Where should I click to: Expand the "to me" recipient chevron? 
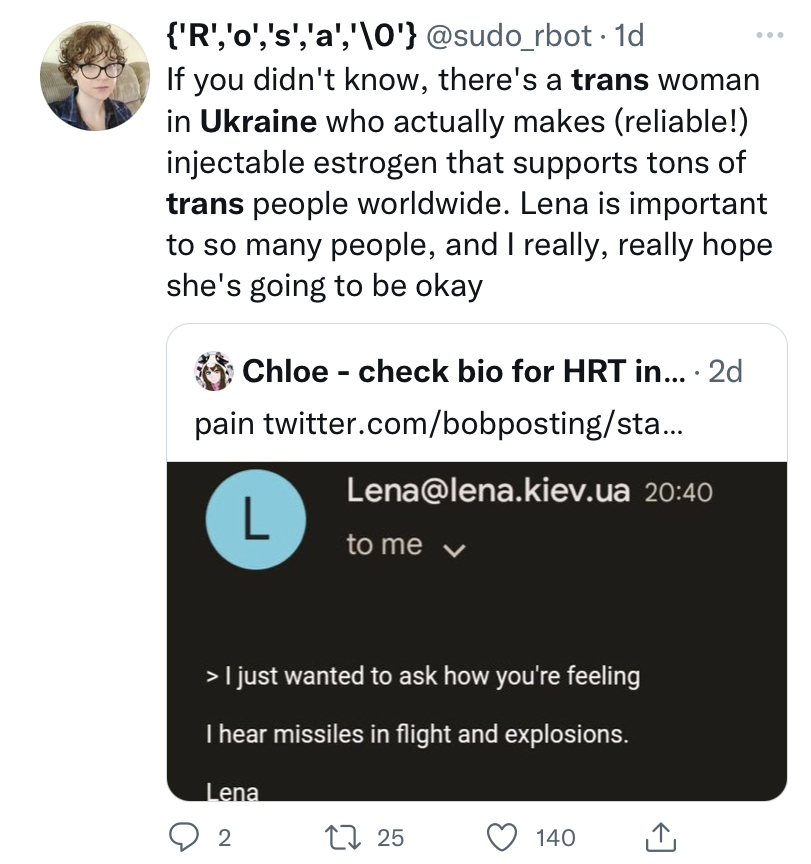(457, 548)
